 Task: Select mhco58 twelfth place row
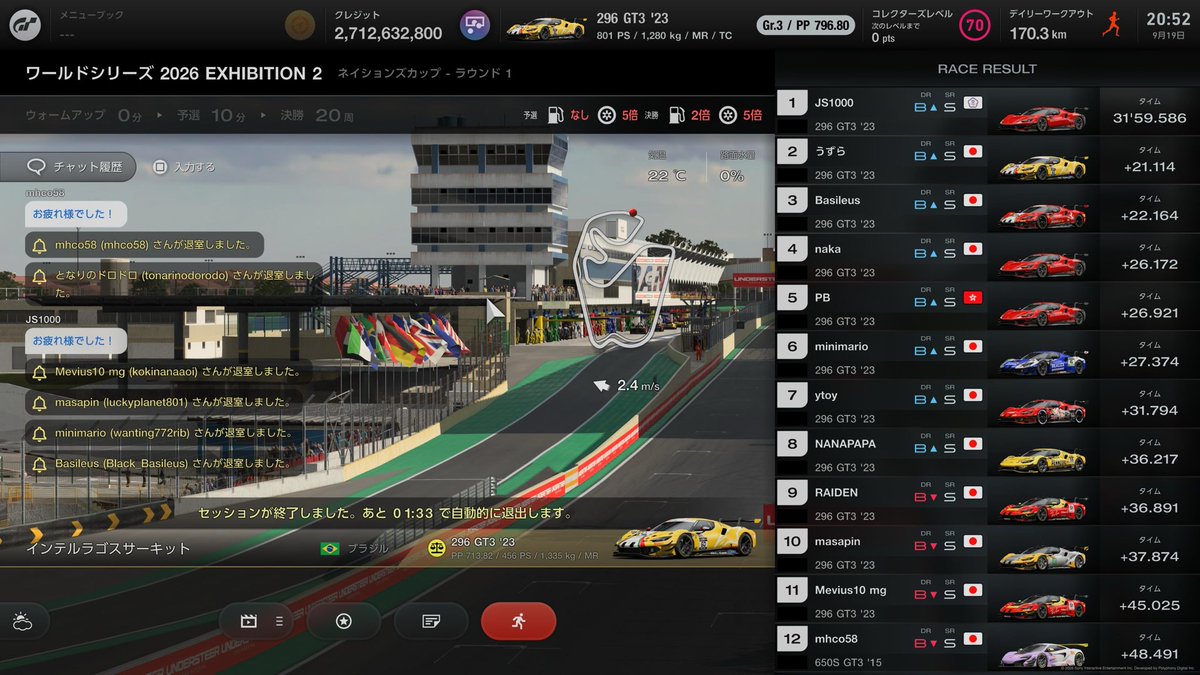pyautogui.click(x=987, y=647)
